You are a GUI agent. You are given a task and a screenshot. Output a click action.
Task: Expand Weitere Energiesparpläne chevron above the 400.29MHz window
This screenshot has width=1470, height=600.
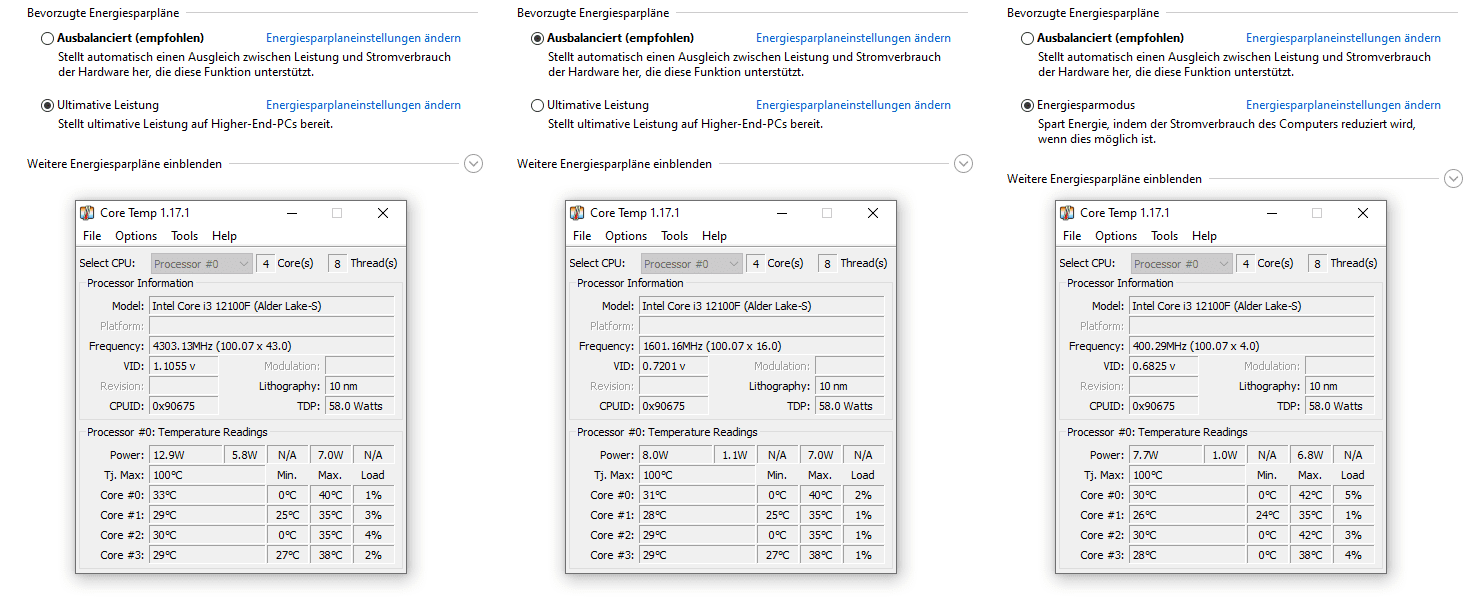(x=1454, y=178)
